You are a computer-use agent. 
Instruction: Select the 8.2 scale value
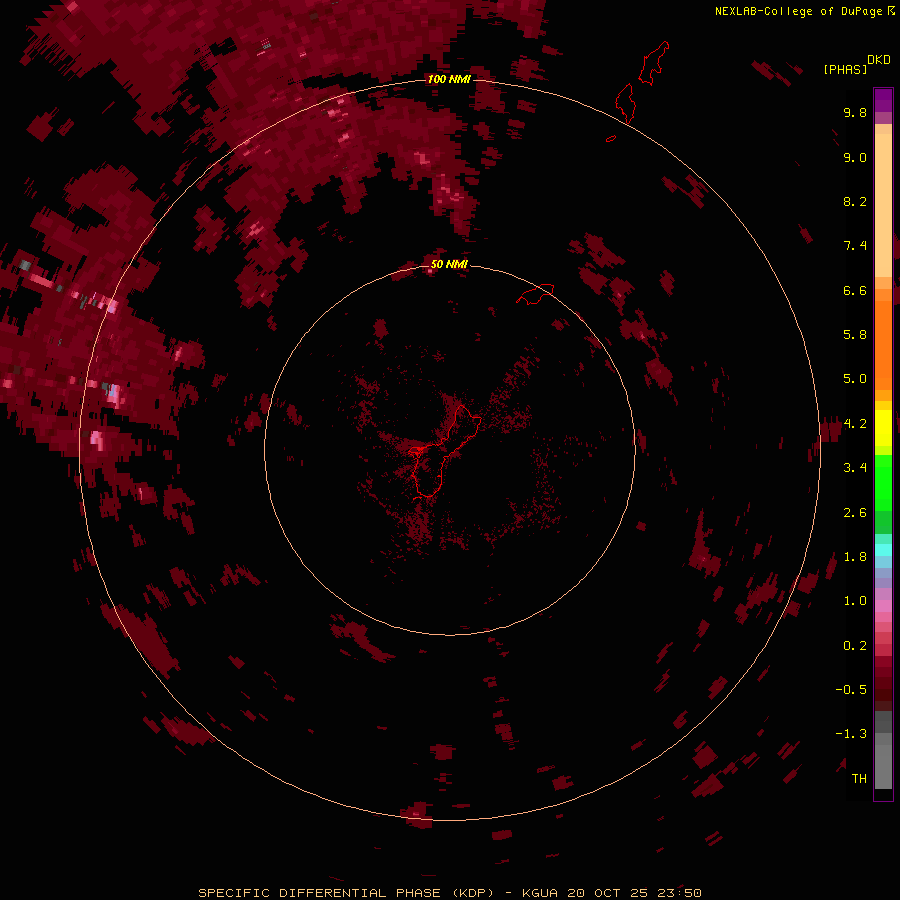(x=855, y=201)
